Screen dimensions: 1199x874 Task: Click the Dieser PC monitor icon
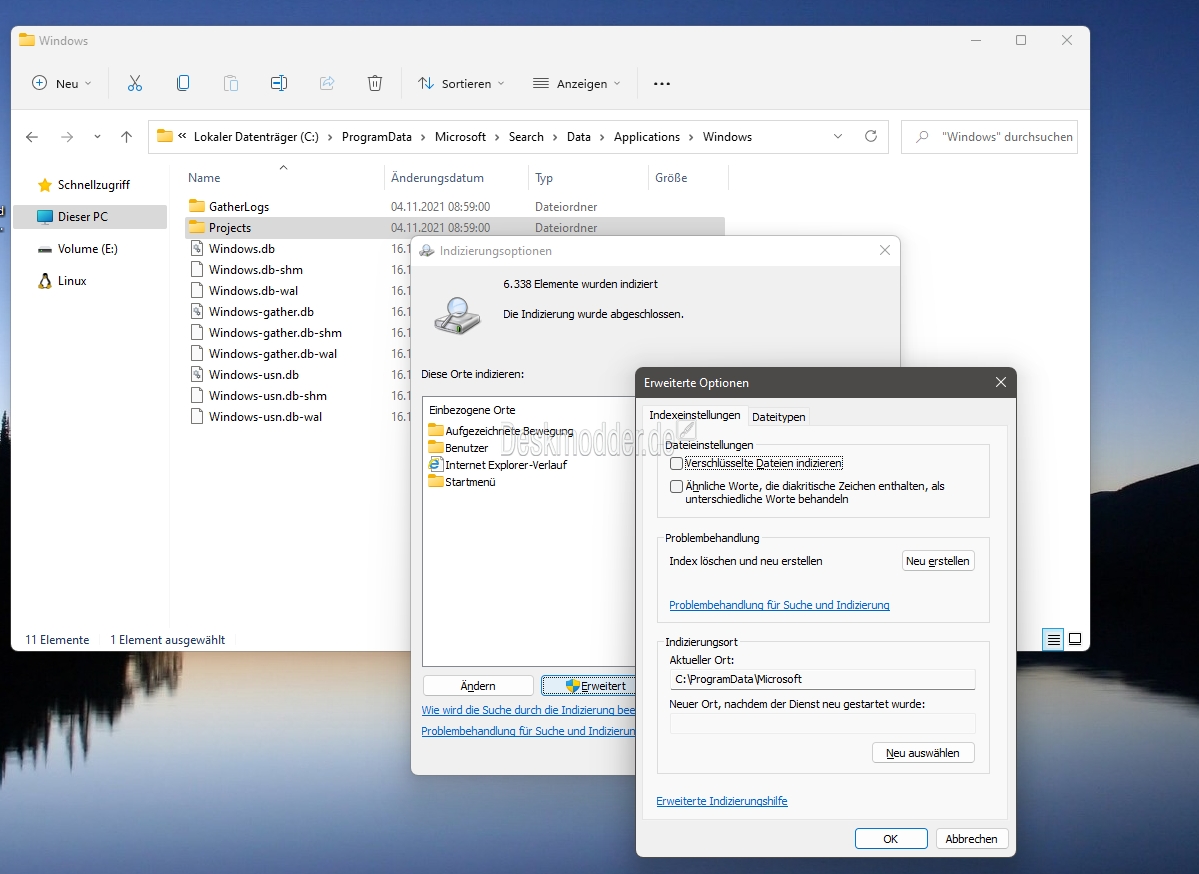(x=45, y=216)
